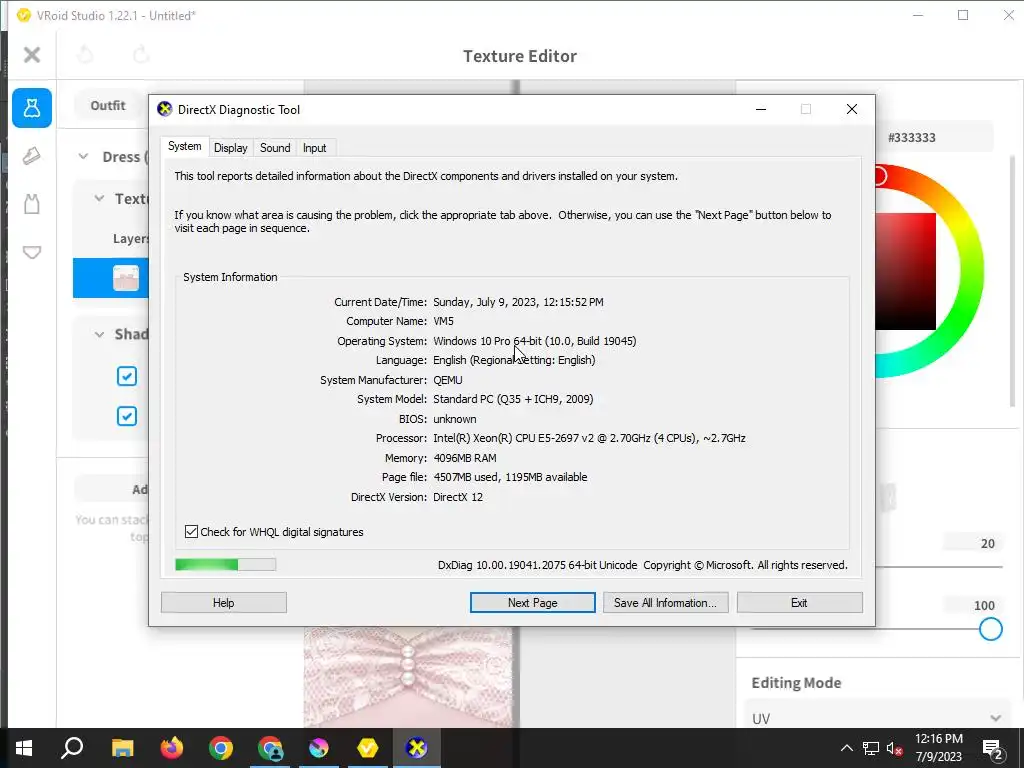Click the Next Page button
The height and width of the screenshot is (768, 1024).
tap(532, 603)
